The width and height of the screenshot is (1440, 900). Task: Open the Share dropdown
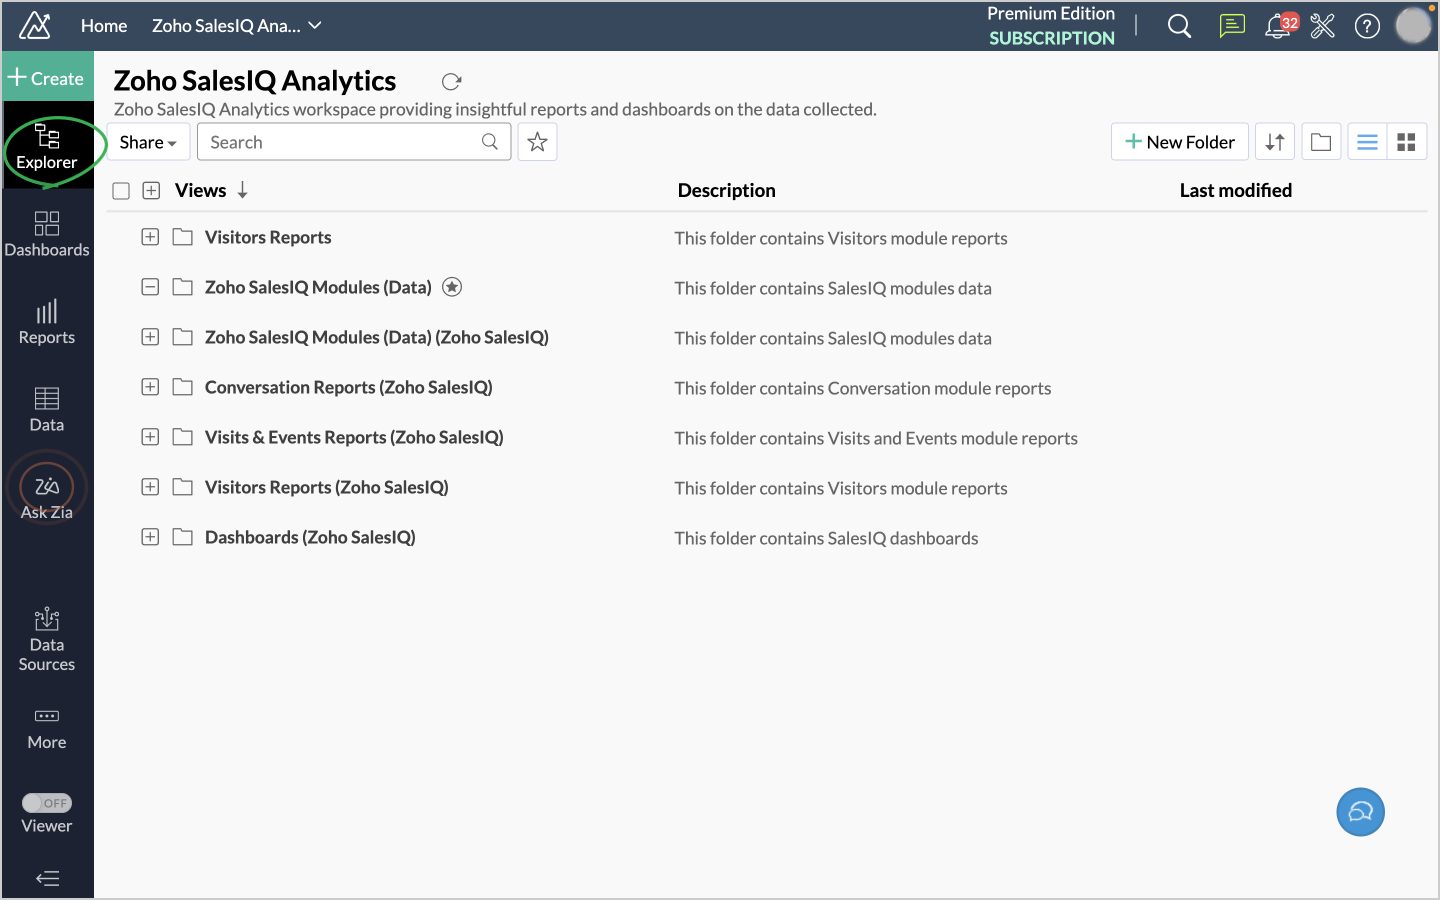tap(148, 142)
